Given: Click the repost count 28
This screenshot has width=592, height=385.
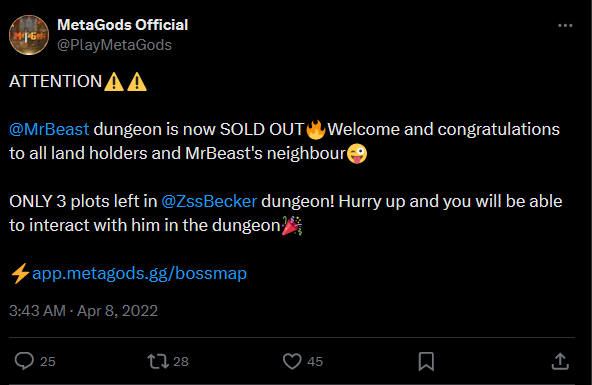Looking at the screenshot, I should click(181, 362).
